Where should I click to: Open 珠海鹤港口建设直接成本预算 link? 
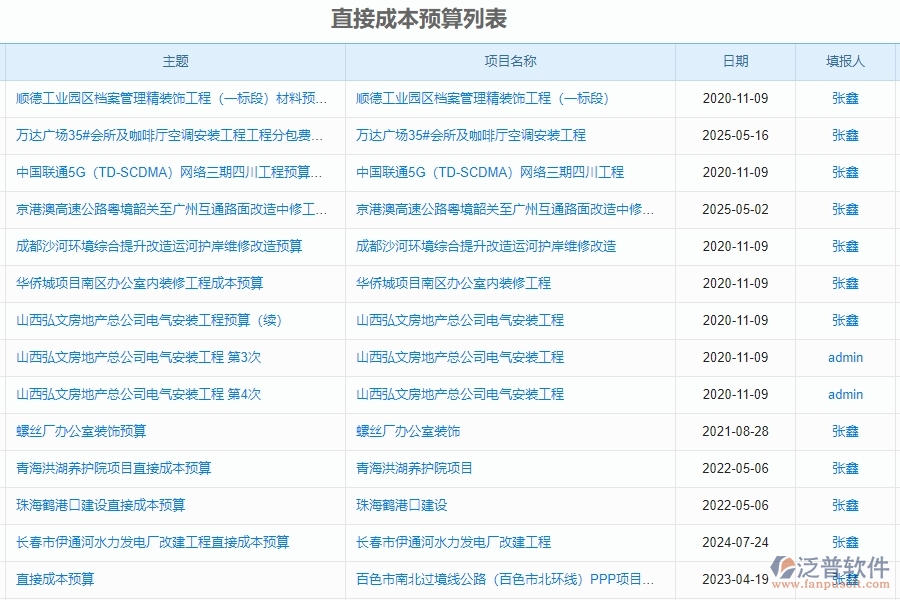pos(103,505)
